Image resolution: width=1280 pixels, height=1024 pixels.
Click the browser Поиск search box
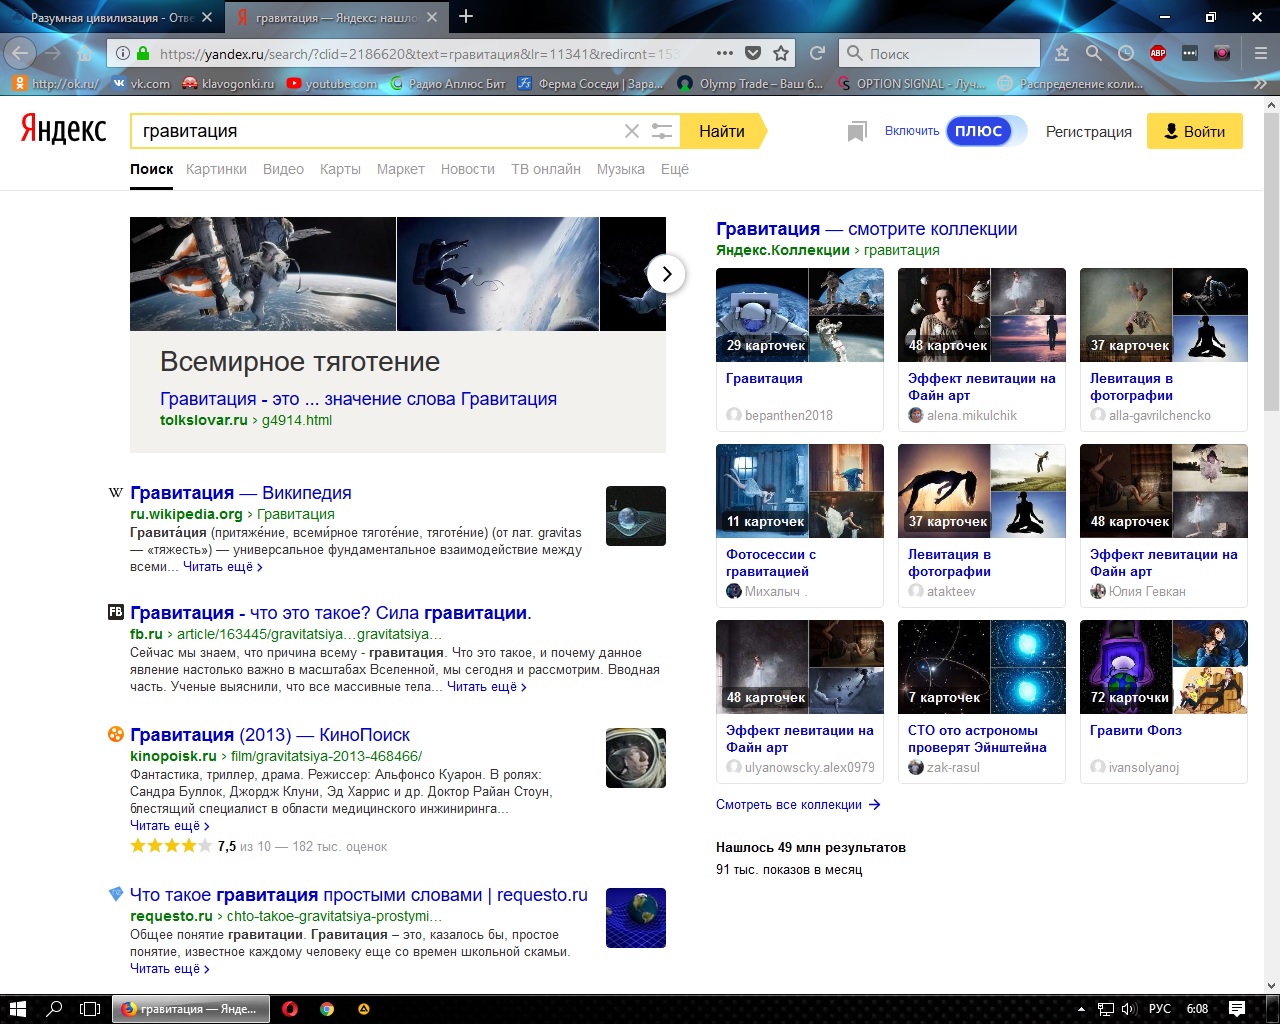point(940,53)
